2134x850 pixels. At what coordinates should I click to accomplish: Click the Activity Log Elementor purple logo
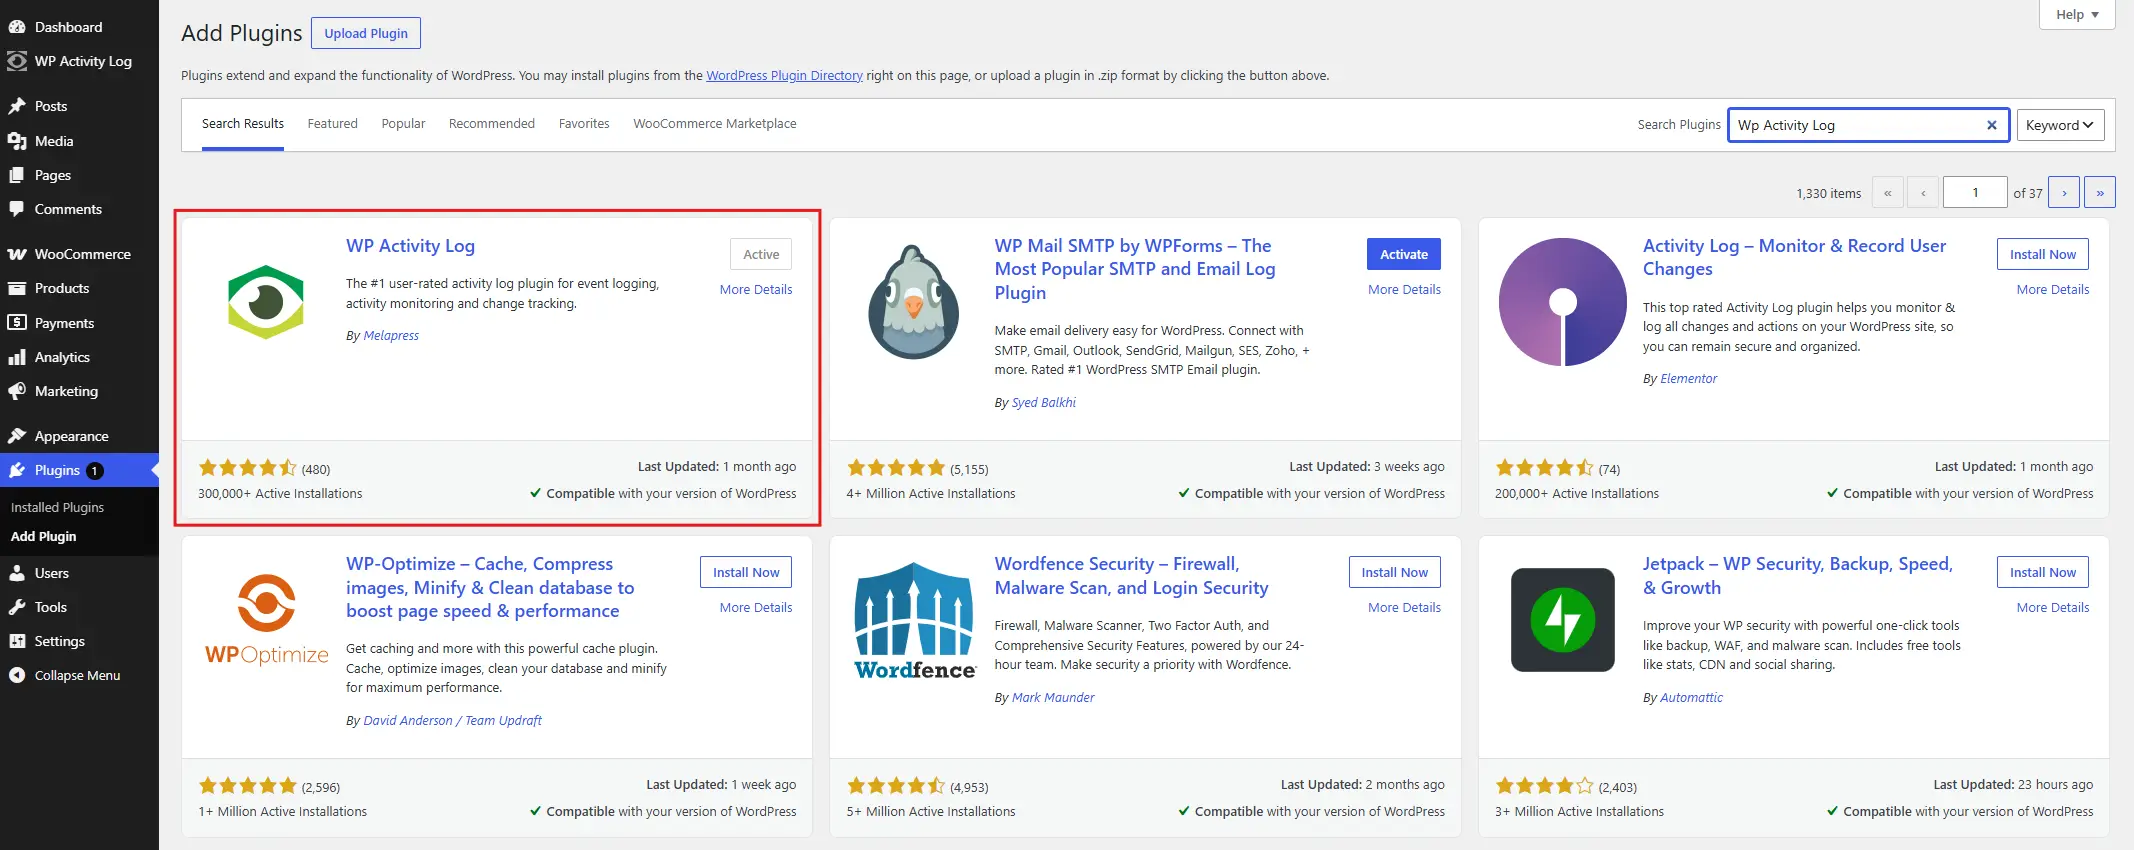click(1563, 302)
